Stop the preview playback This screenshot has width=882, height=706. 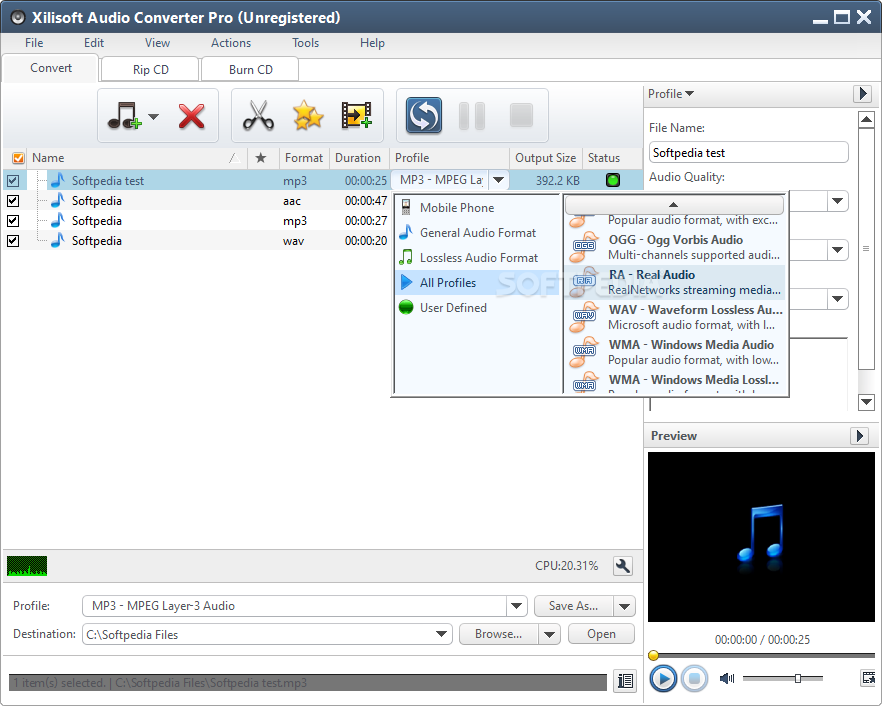point(694,678)
